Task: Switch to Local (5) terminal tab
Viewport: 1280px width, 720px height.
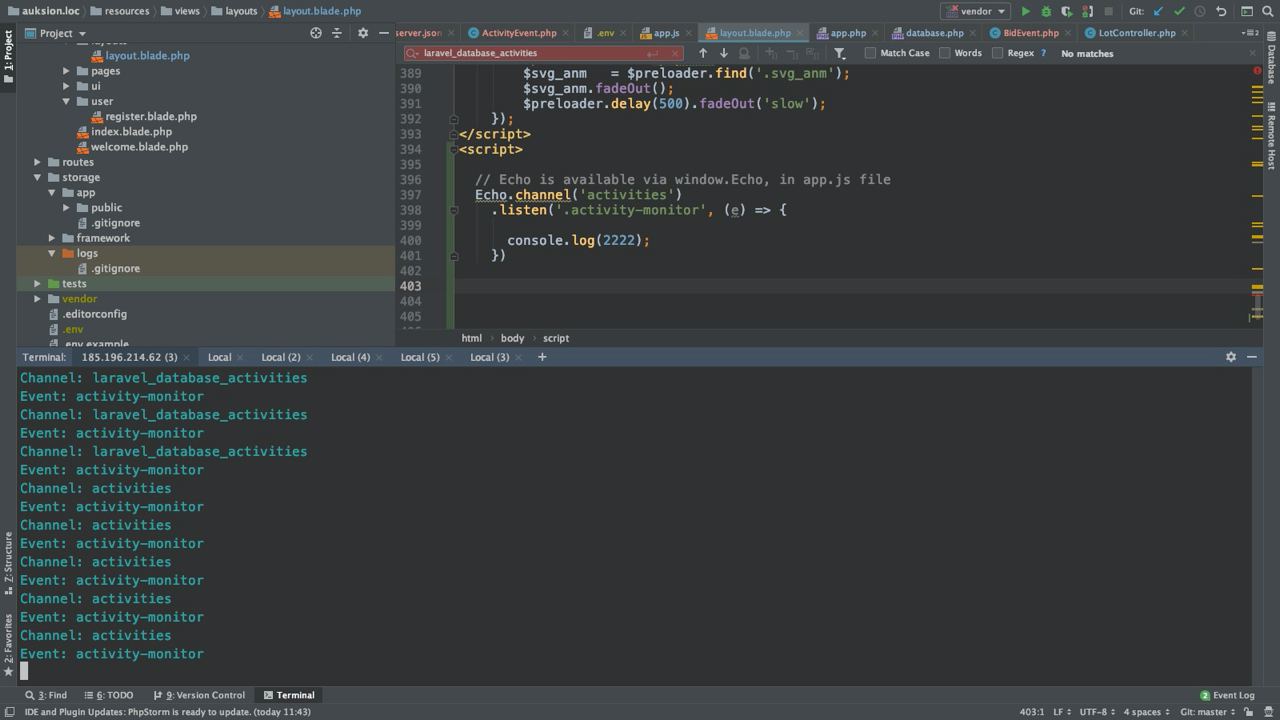Action: (x=420, y=357)
